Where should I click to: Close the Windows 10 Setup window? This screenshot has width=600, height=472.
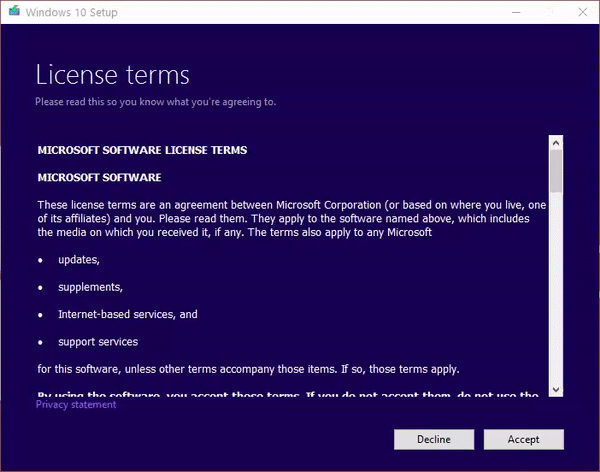point(582,12)
